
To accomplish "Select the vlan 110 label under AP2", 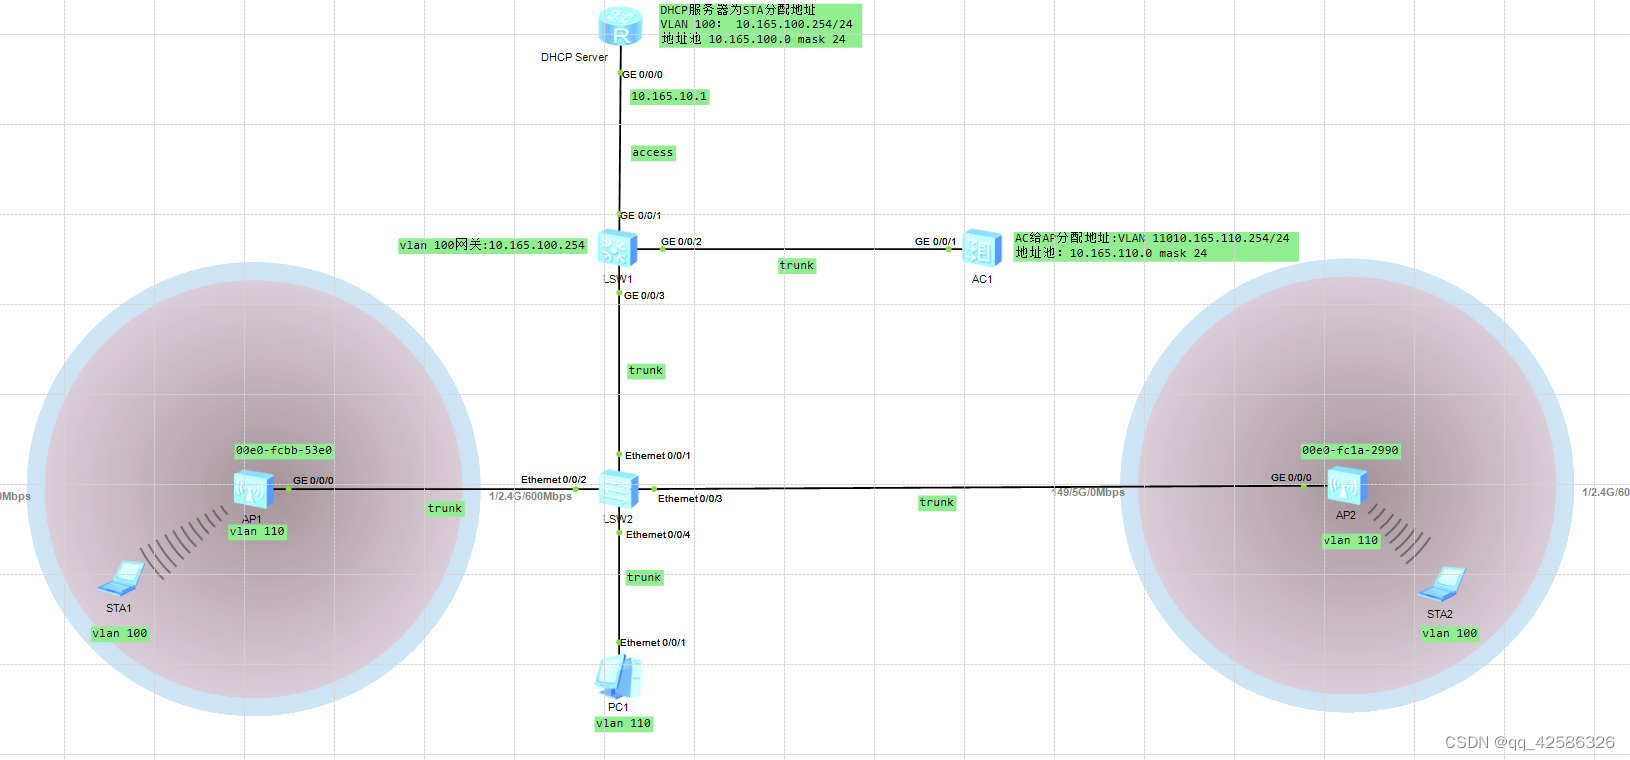I will (x=1351, y=541).
